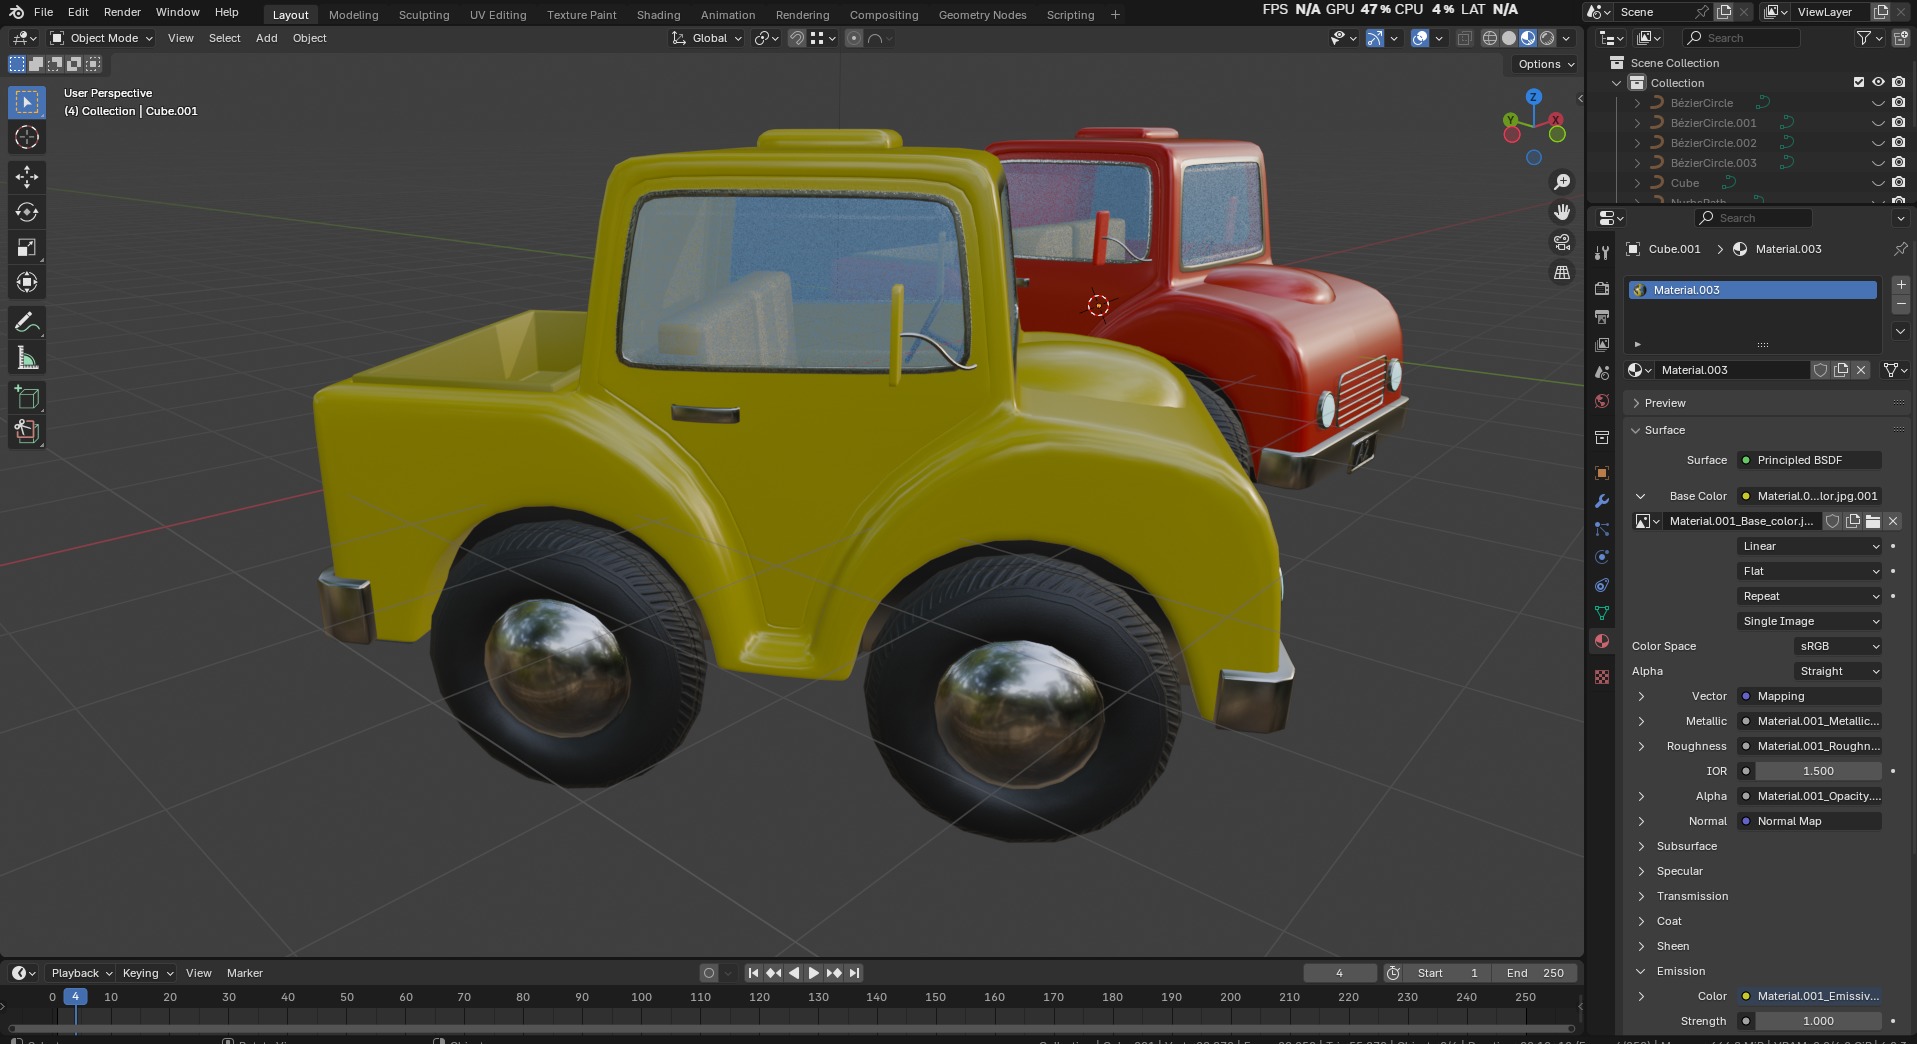Toggle viewport gizmos button
Viewport: 1917px width, 1044px height.
tap(1375, 38)
